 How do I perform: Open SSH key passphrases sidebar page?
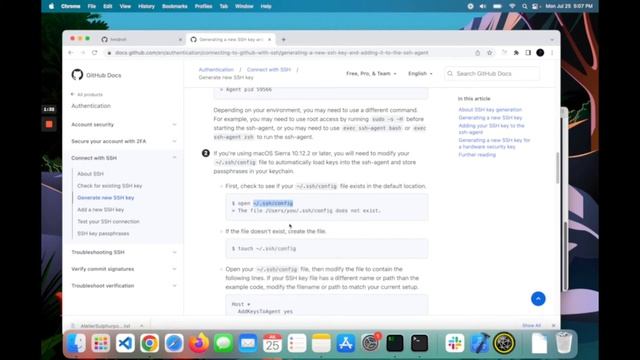[x=103, y=233]
